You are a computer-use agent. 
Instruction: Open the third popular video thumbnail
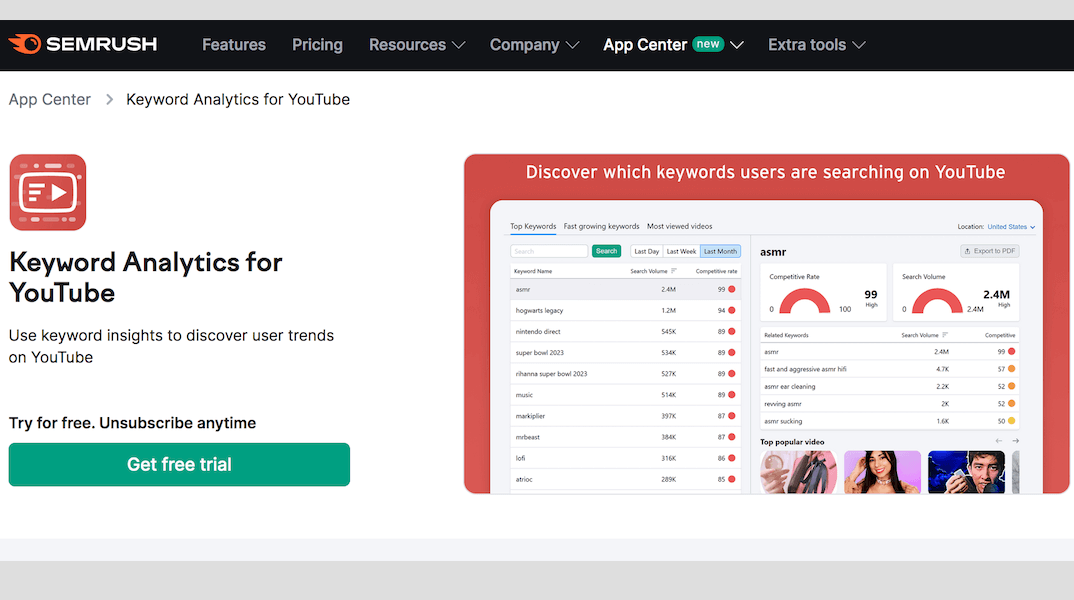[x=966, y=472]
